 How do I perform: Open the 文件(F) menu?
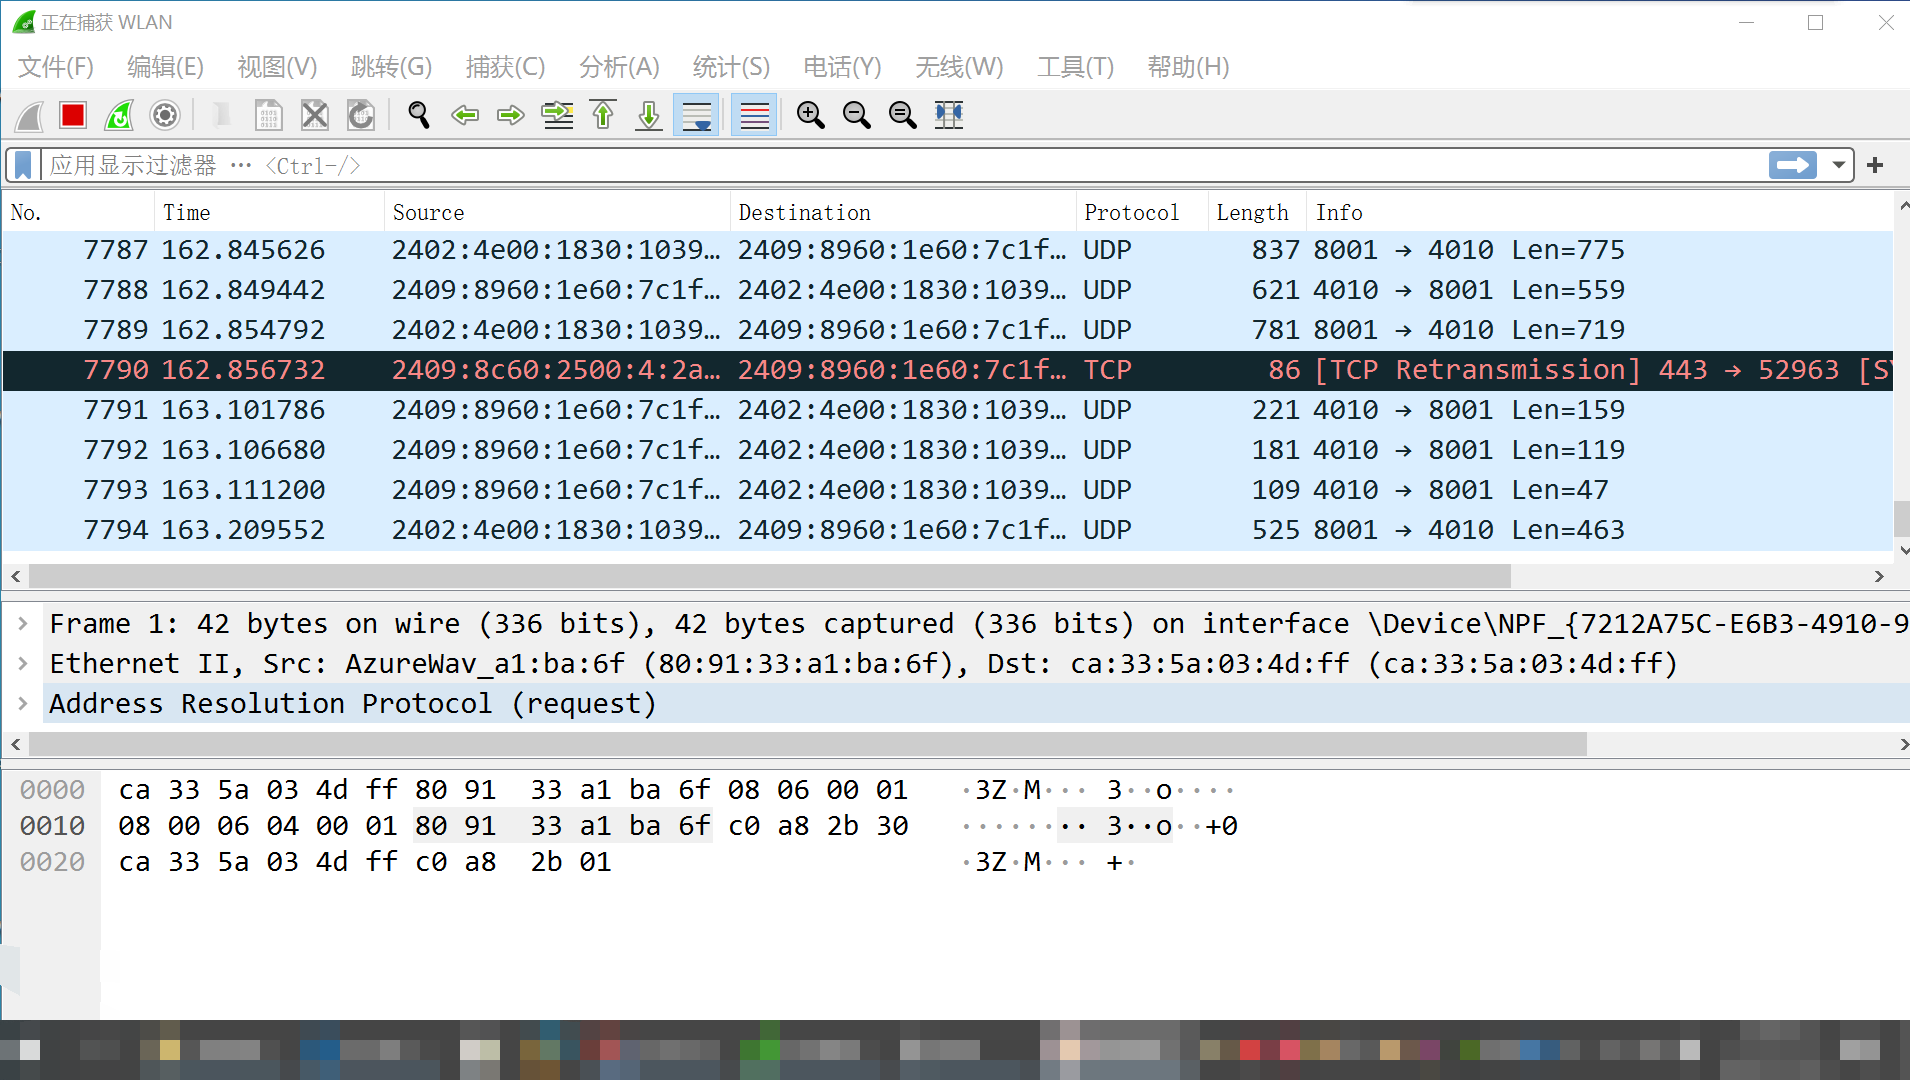56,67
